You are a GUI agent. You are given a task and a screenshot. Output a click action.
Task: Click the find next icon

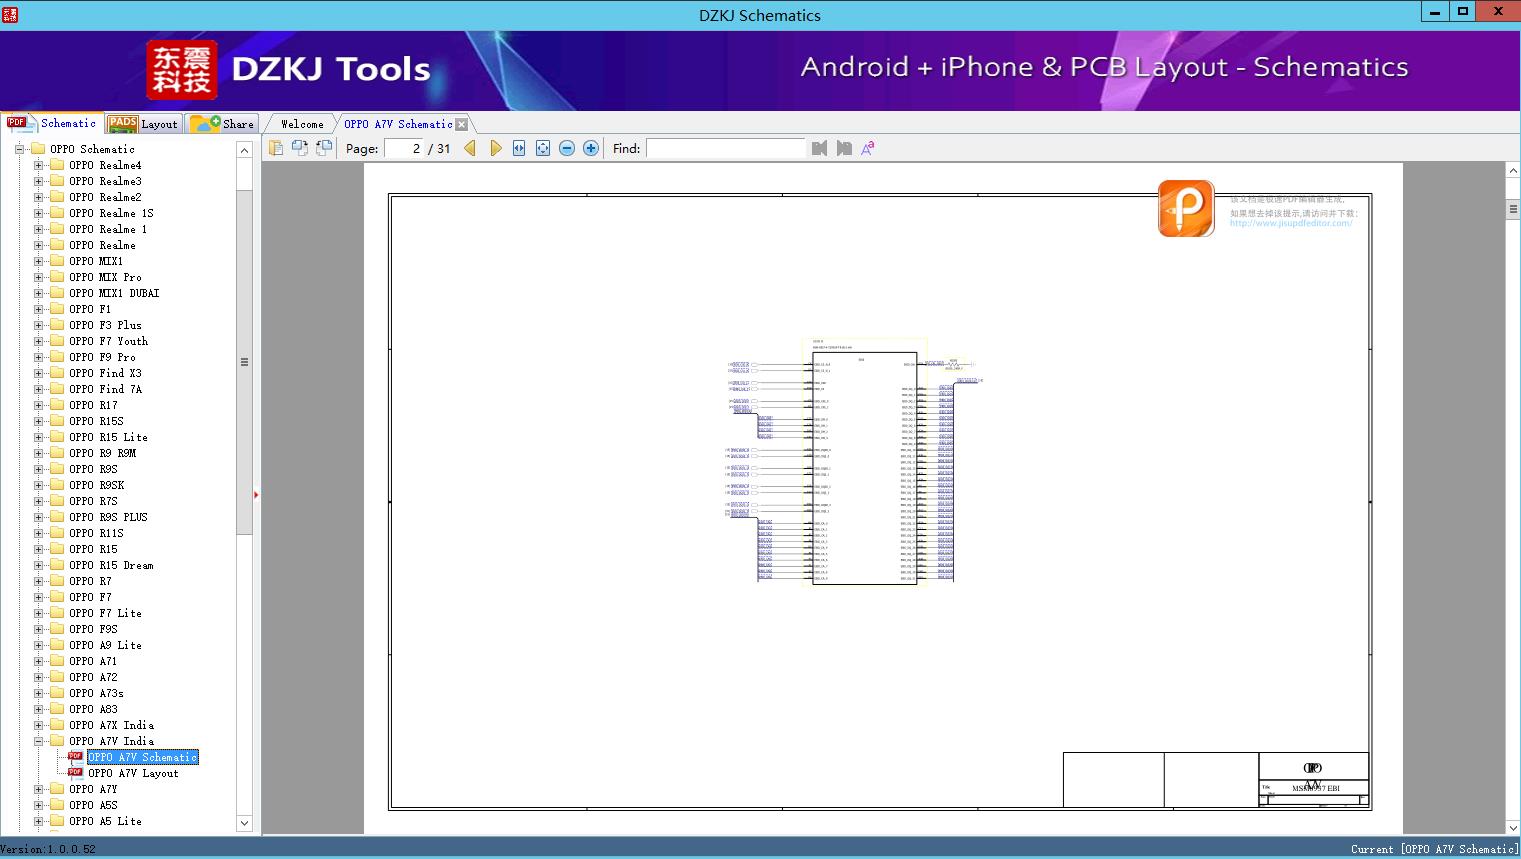844,148
